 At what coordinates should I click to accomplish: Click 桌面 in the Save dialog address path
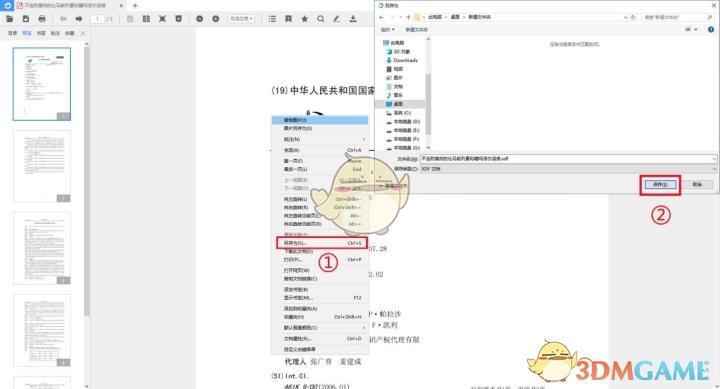click(x=455, y=17)
